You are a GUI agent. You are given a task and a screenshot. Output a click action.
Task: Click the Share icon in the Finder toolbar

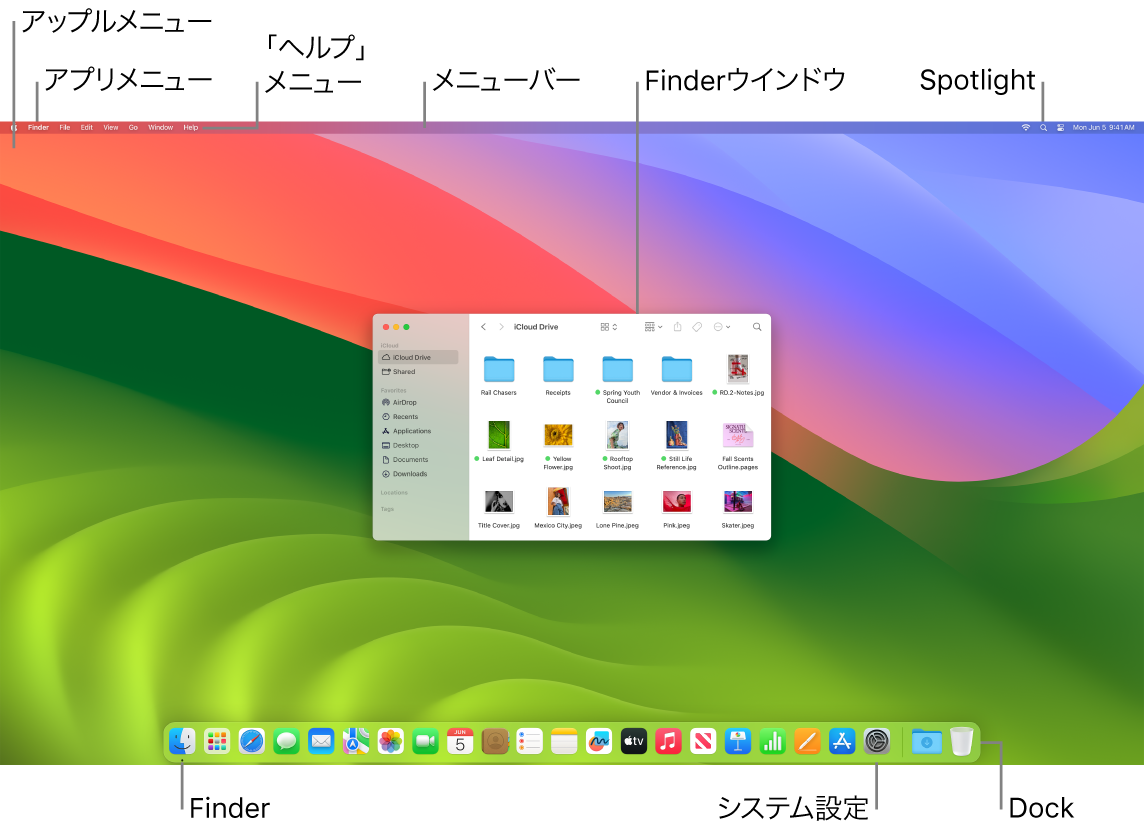[x=678, y=327]
